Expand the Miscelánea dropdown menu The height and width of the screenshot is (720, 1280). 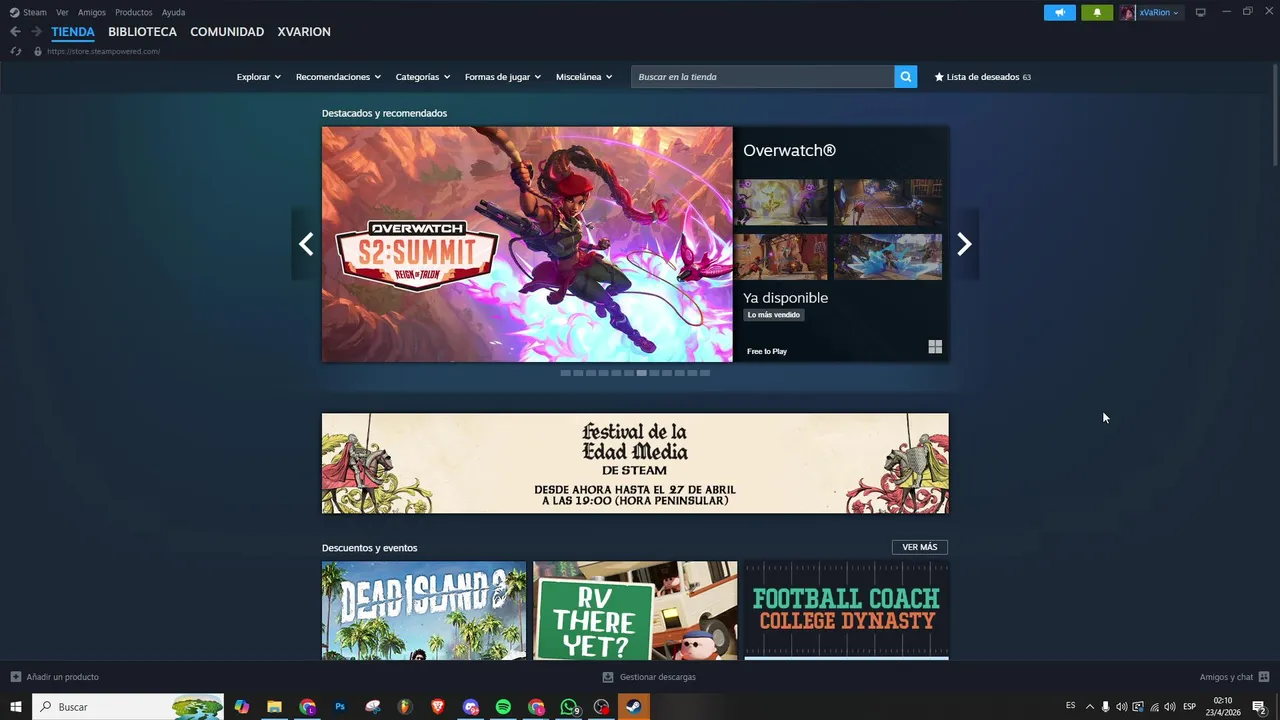point(584,77)
